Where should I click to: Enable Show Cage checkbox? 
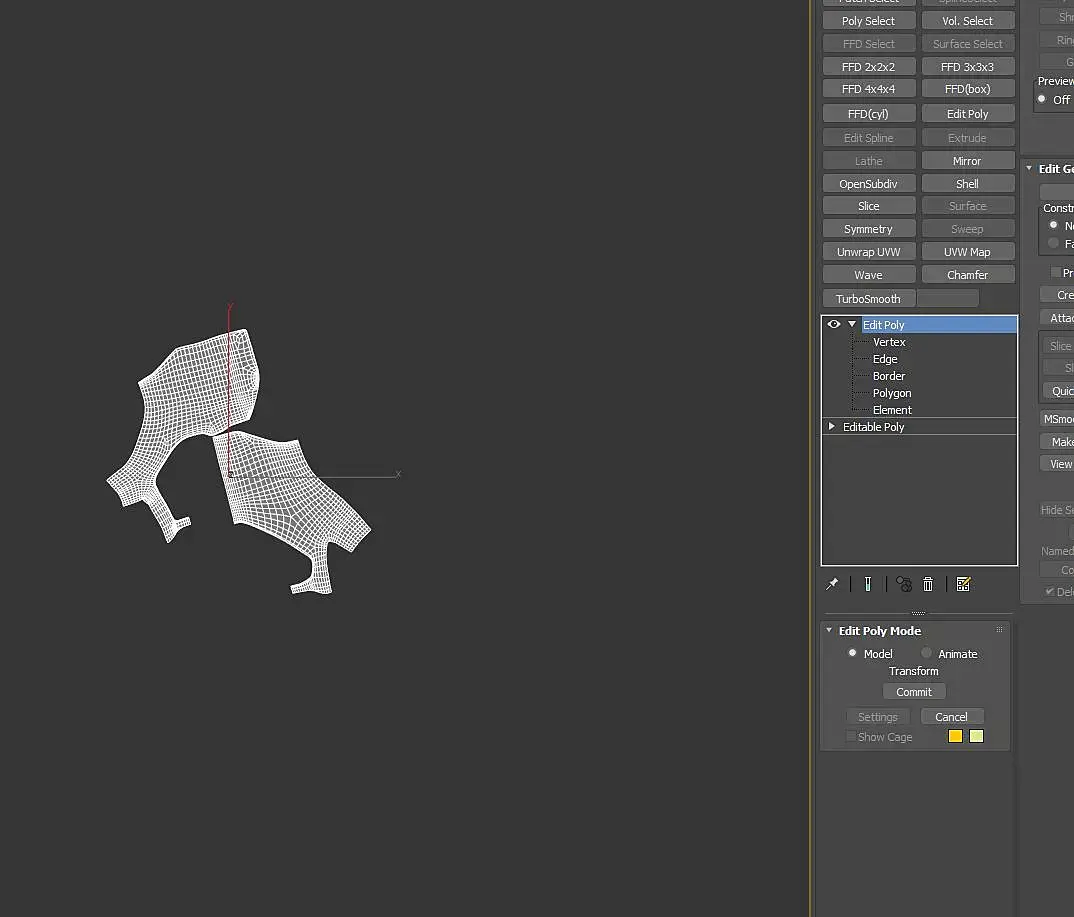851,737
